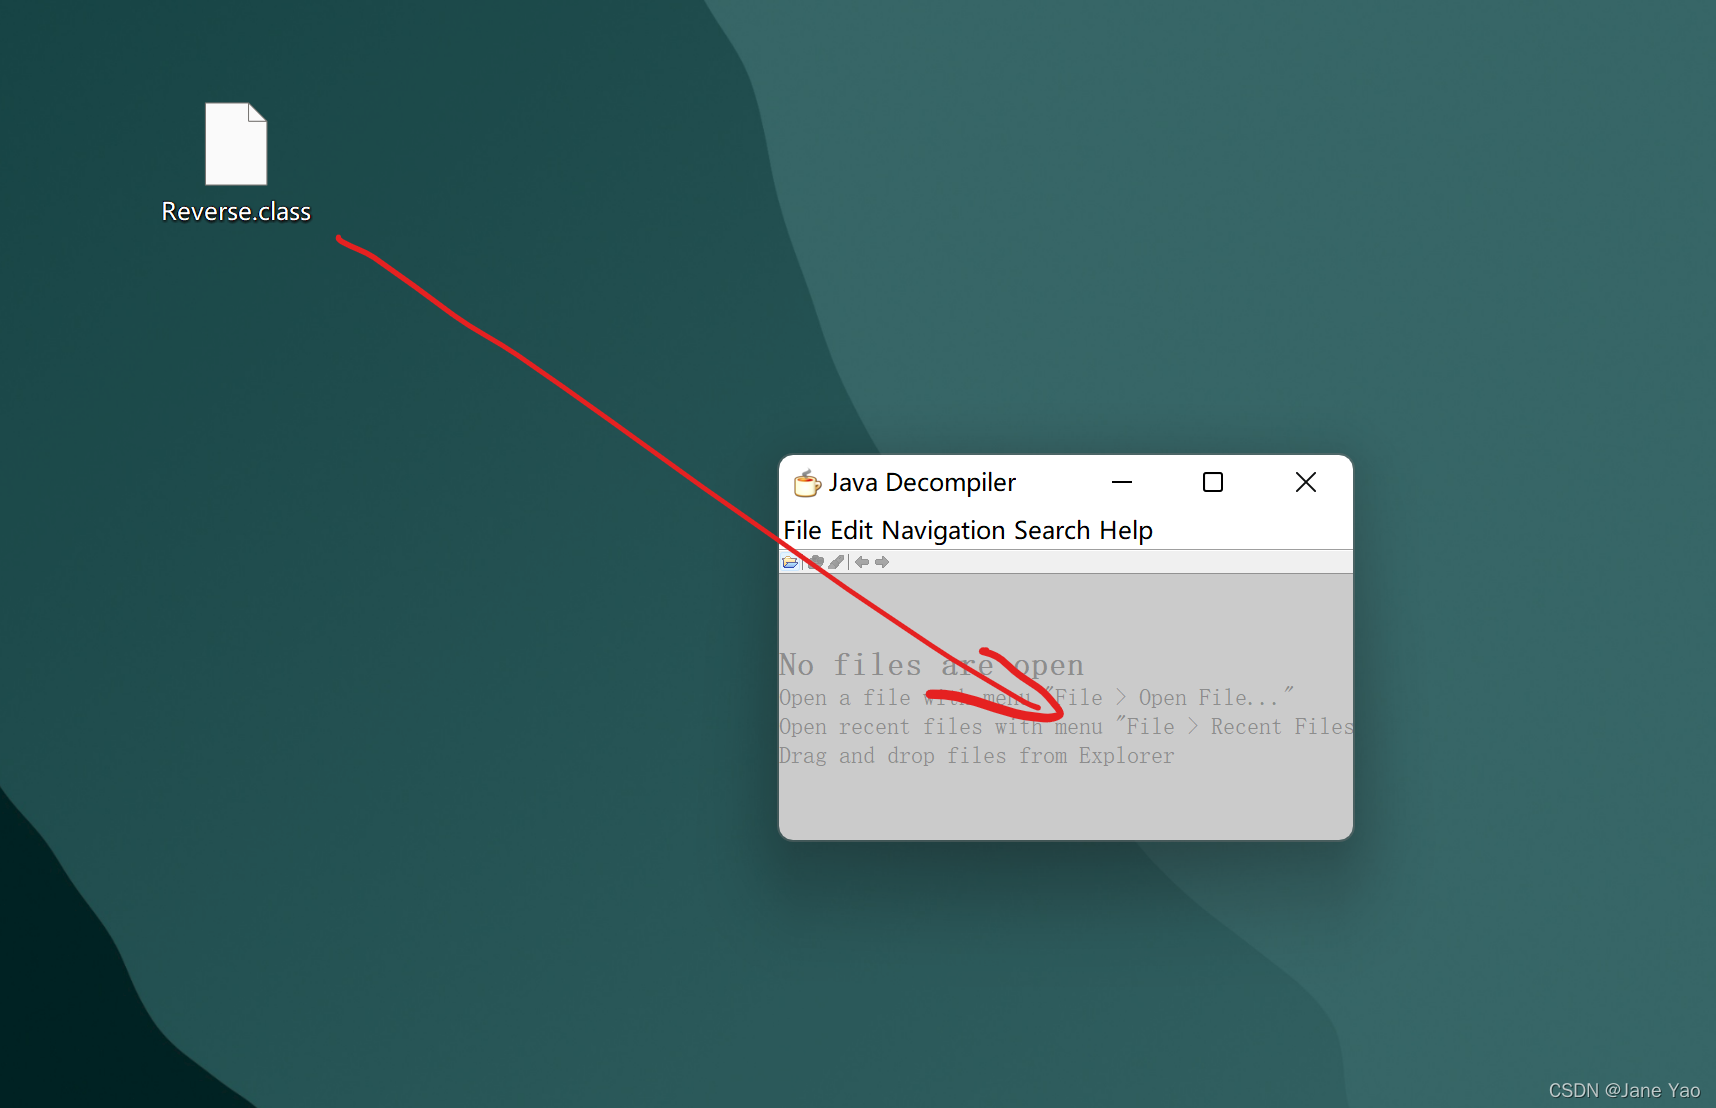
Task: Go forward with the right arrow icon
Action: pyautogui.click(x=882, y=562)
